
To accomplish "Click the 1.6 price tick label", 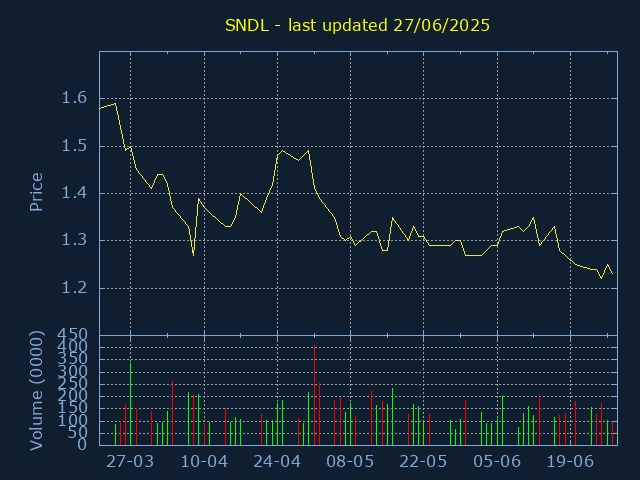I will pos(74,98).
